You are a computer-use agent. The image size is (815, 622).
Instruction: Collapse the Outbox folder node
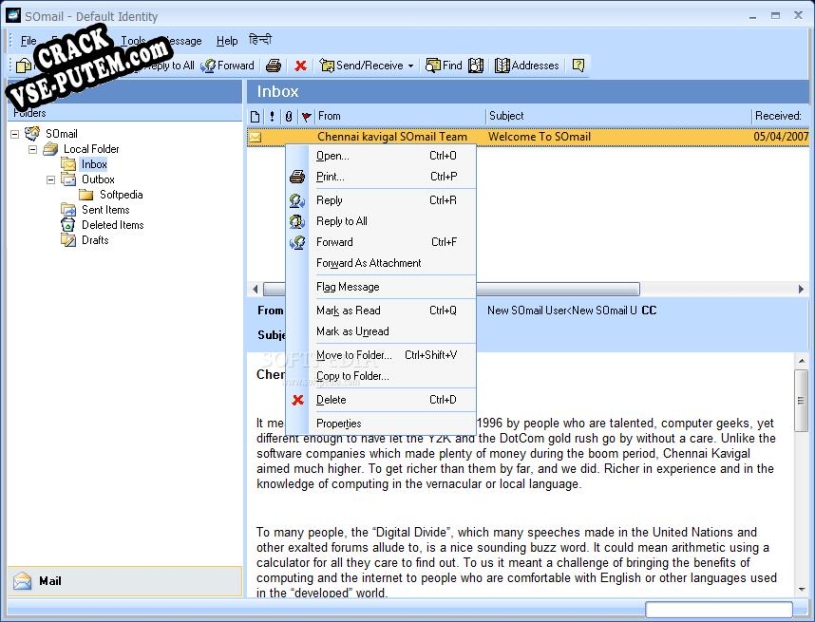pos(51,180)
